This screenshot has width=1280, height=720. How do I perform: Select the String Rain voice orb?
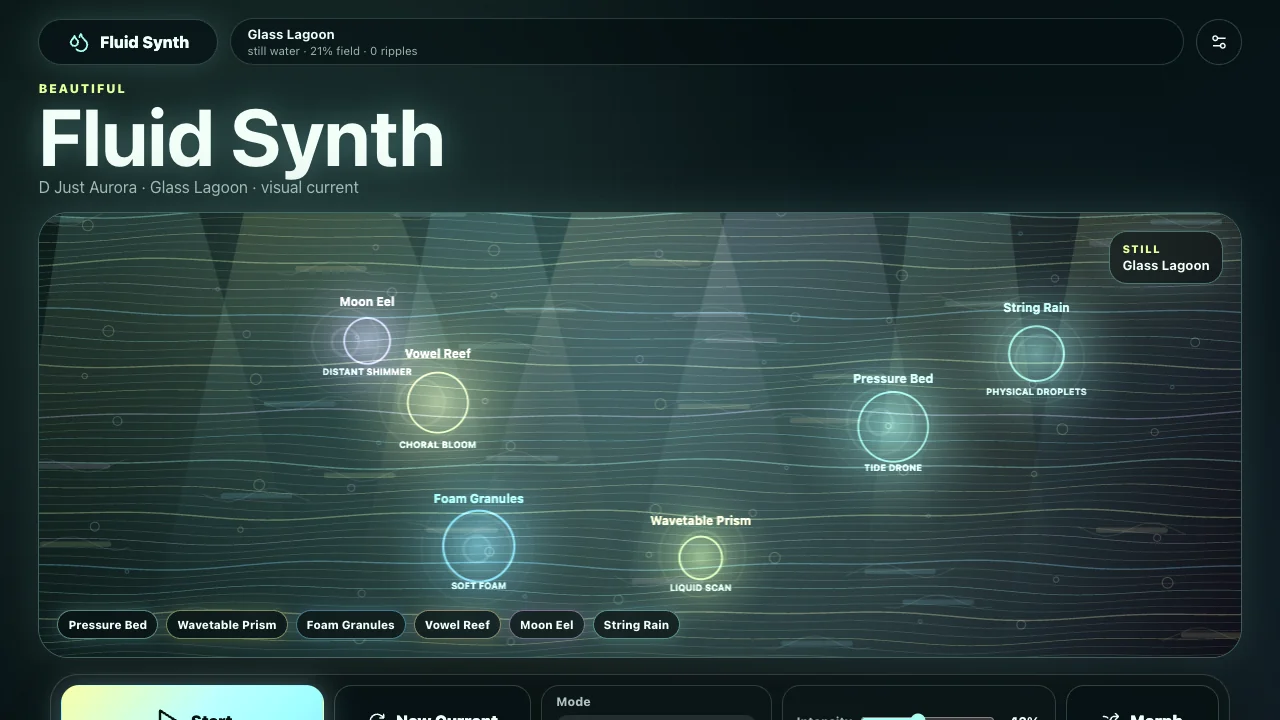pos(1036,353)
